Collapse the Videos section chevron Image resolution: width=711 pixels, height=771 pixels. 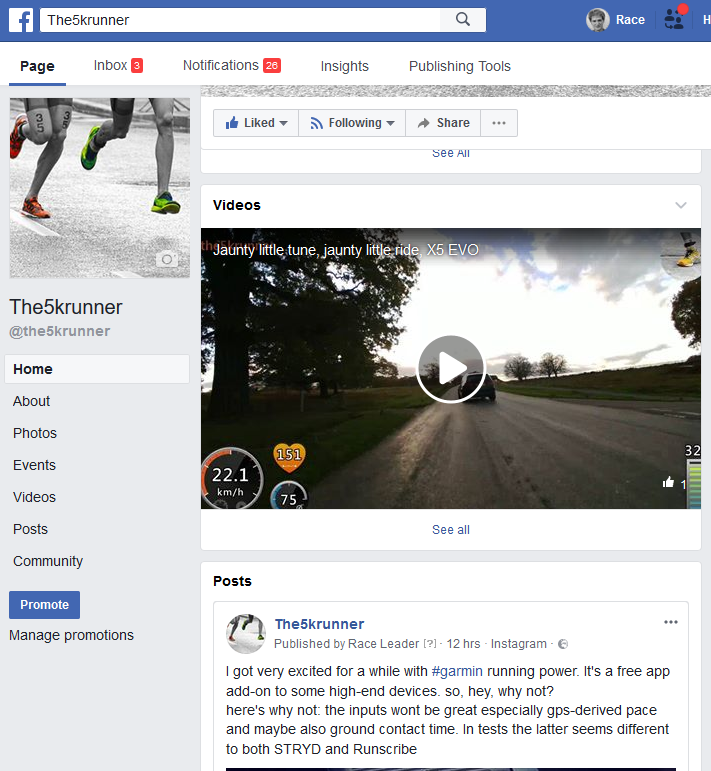[681, 205]
